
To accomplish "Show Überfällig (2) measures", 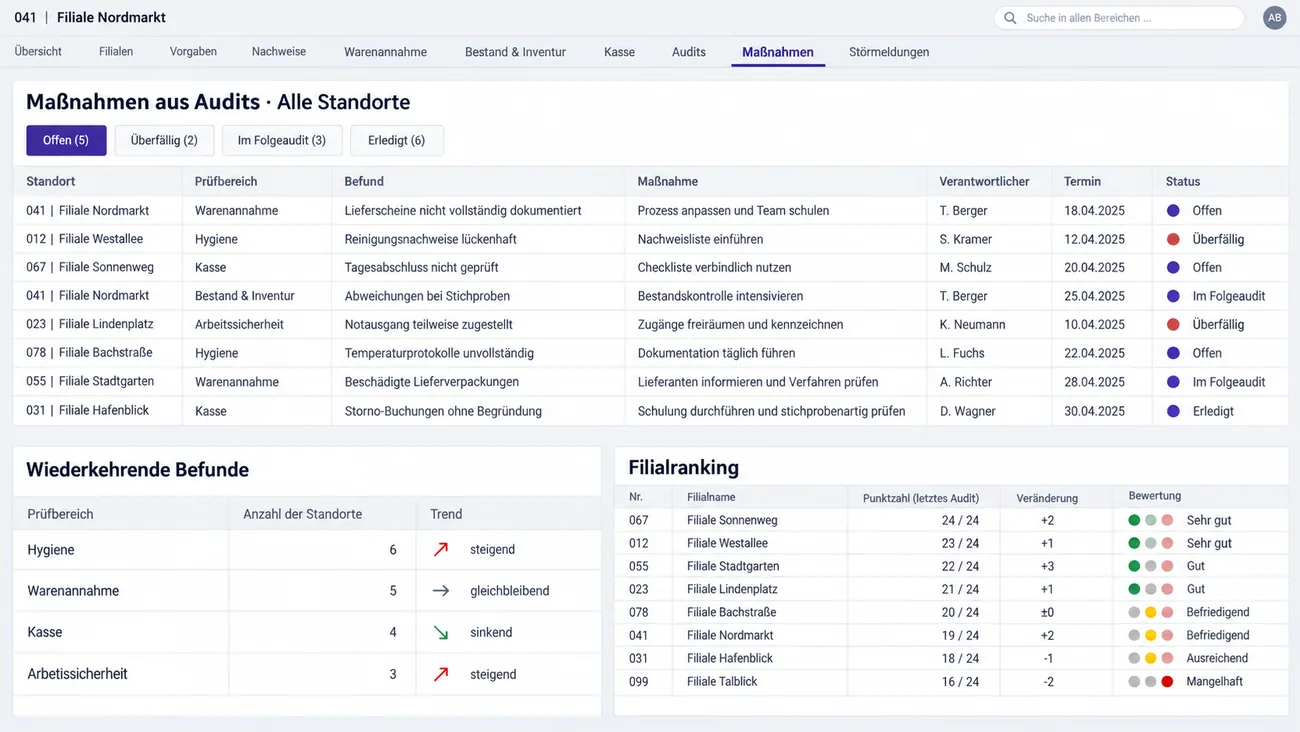I will click(164, 140).
